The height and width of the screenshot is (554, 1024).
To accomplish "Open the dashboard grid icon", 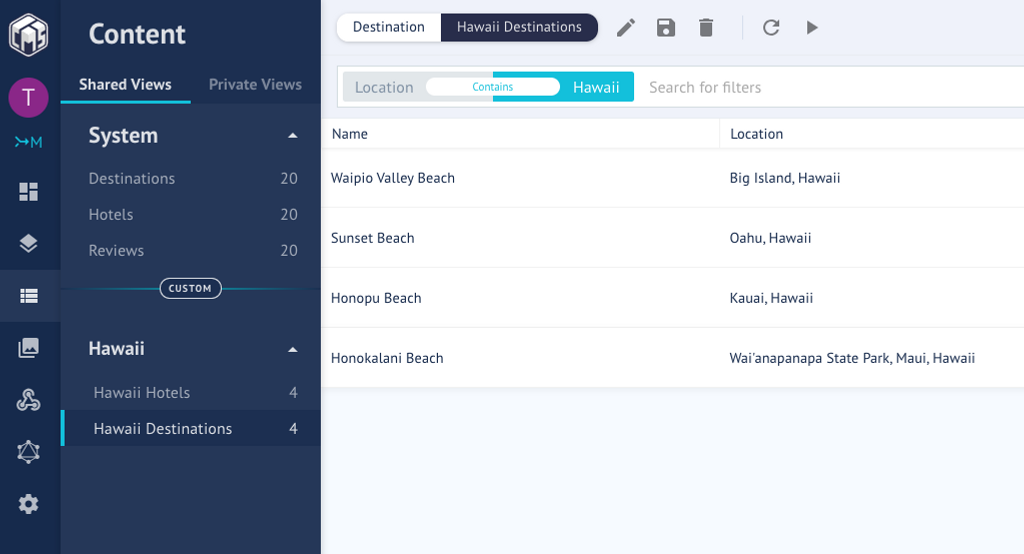I will tap(28, 191).
